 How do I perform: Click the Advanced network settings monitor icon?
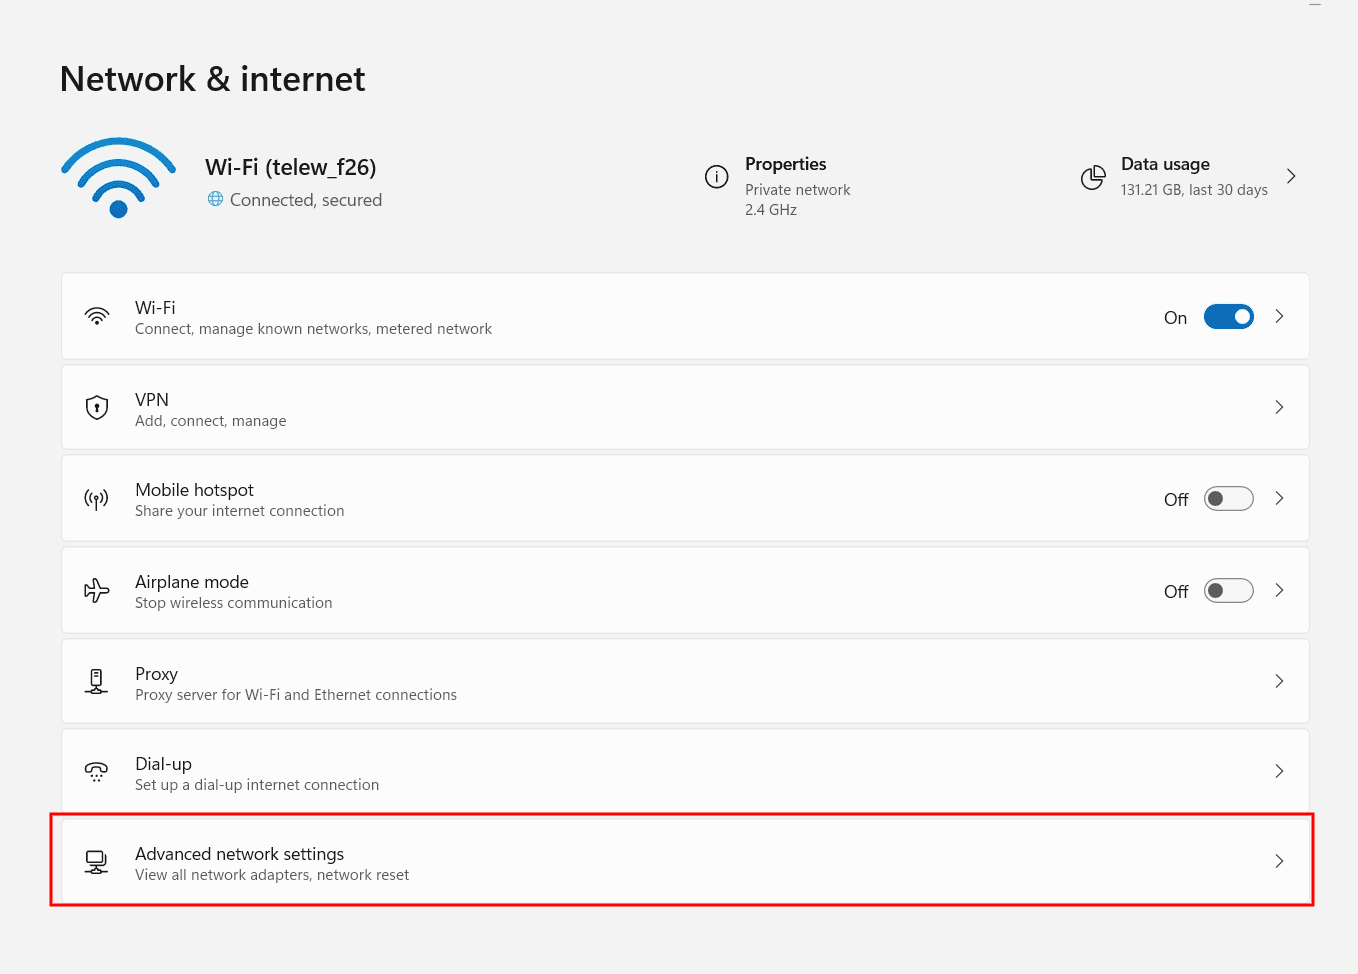tap(96, 861)
